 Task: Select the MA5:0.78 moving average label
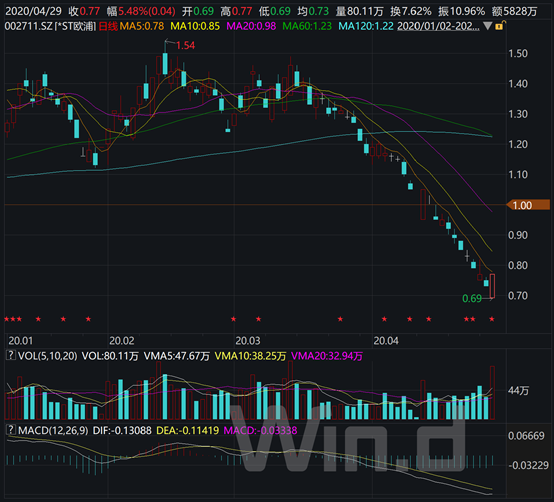142,26
